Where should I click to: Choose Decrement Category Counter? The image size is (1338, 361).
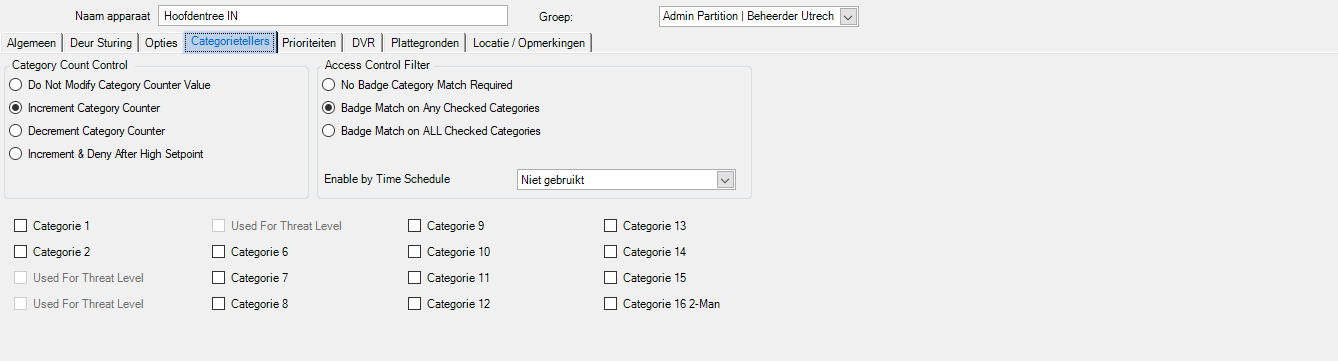click(87, 131)
